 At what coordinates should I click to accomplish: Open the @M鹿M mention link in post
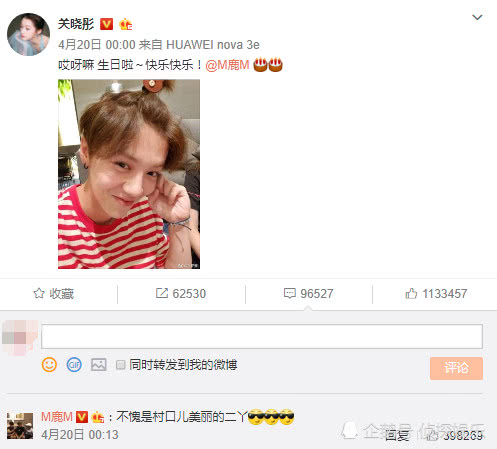pyautogui.click(x=227, y=65)
